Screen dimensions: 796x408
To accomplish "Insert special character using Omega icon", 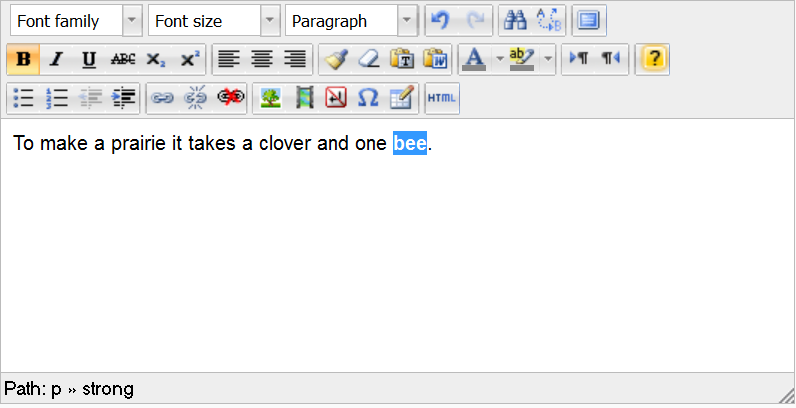I will [x=368, y=98].
